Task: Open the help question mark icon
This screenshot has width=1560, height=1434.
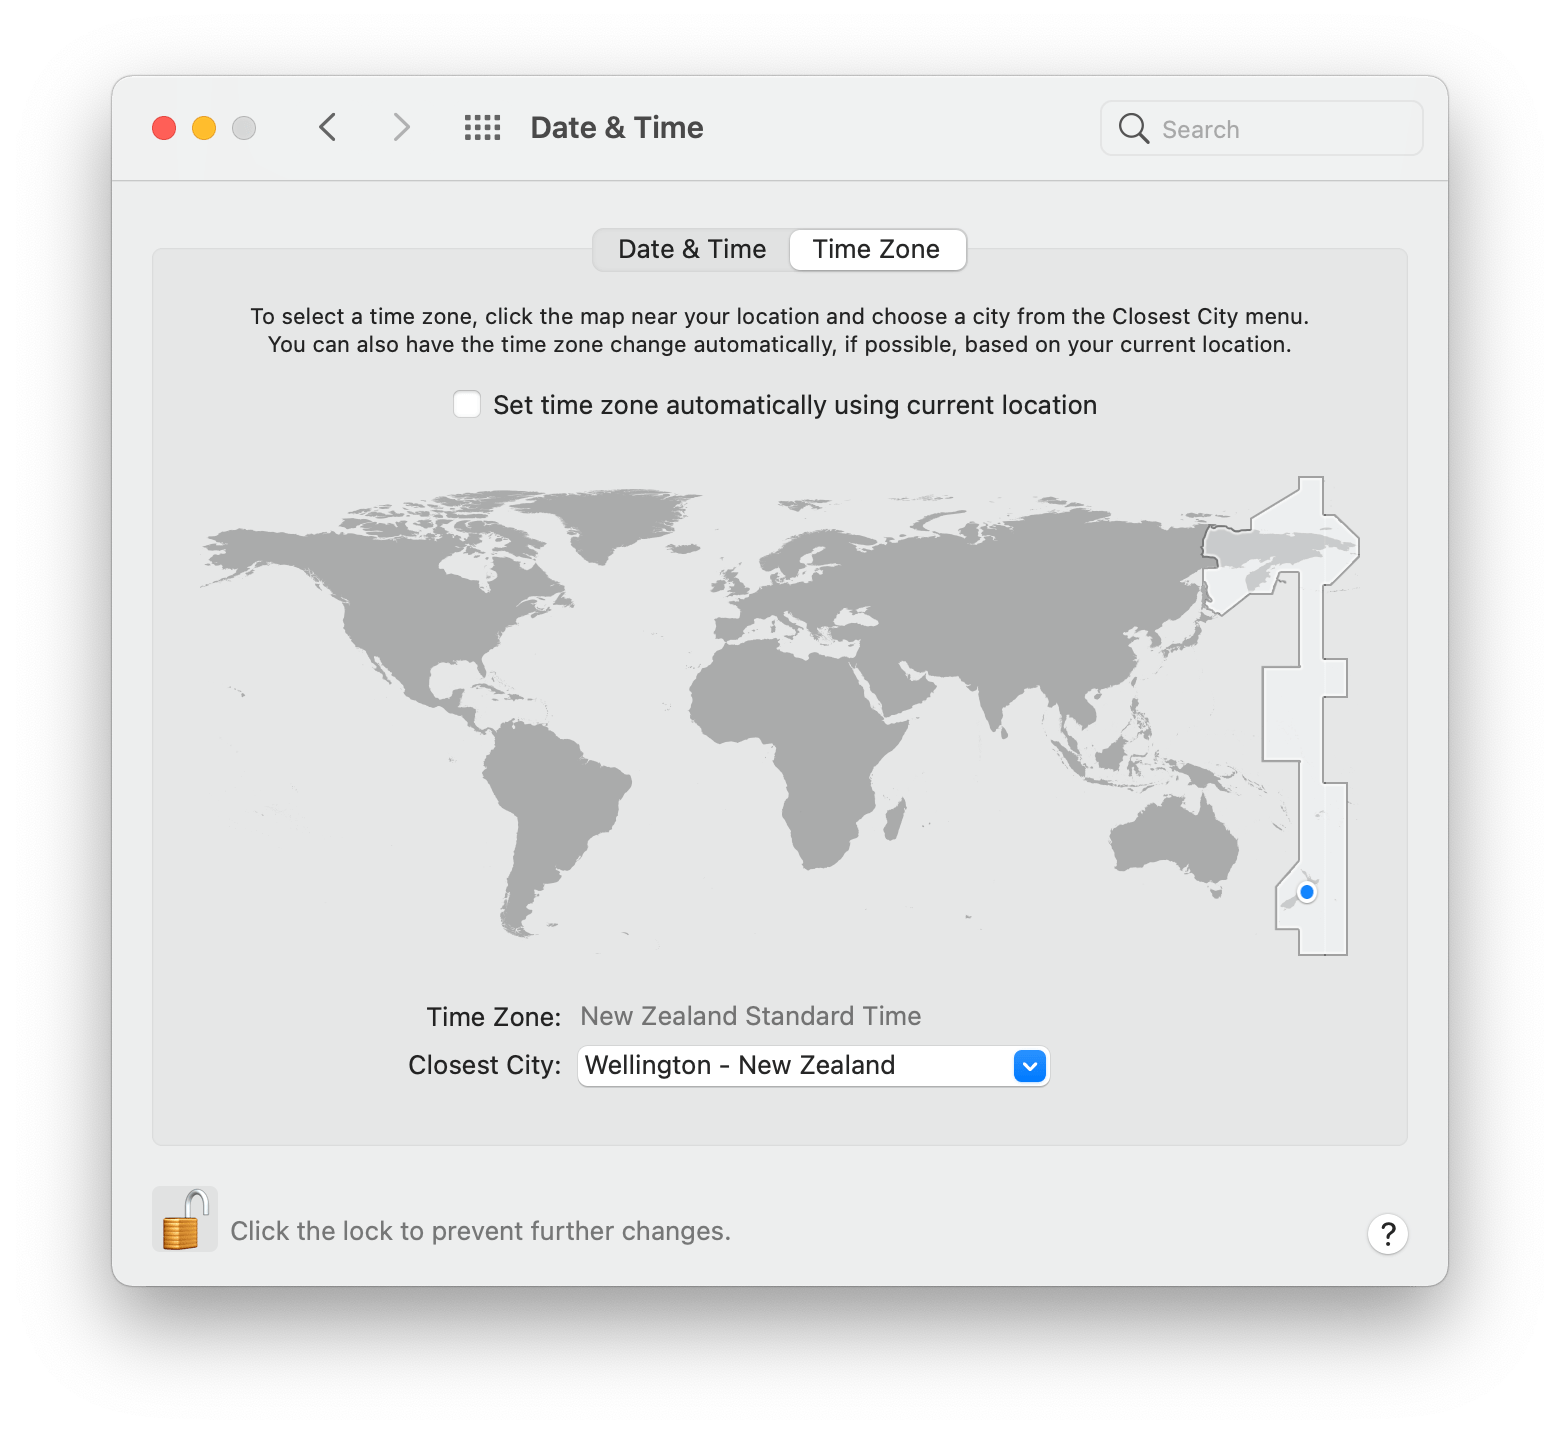Action: (x=1388, y=1234)
